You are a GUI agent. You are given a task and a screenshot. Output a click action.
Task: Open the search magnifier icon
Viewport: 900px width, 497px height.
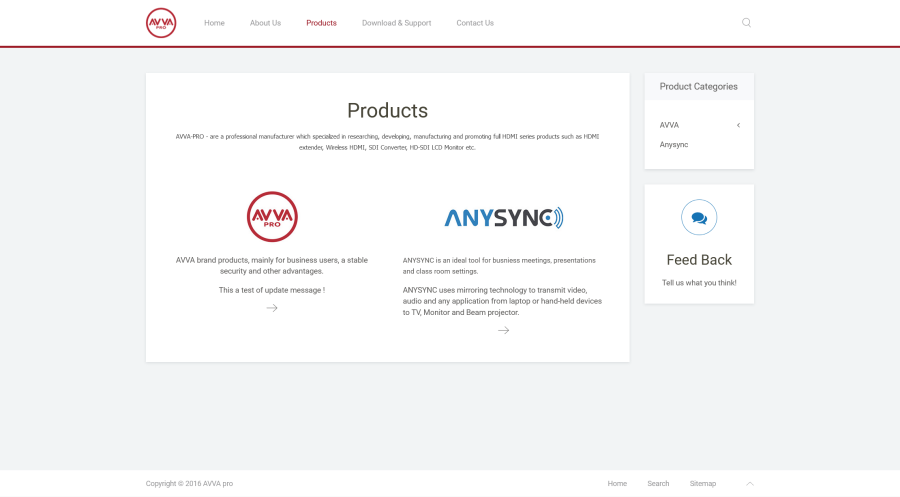[x=746, y=23]
